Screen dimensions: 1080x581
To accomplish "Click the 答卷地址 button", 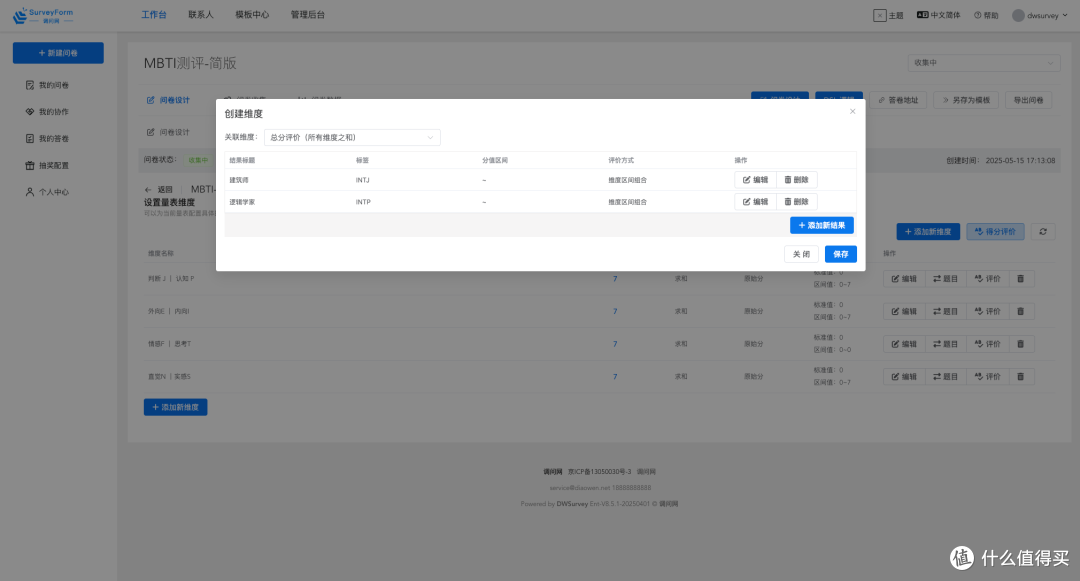I will (x=898, y=100).
